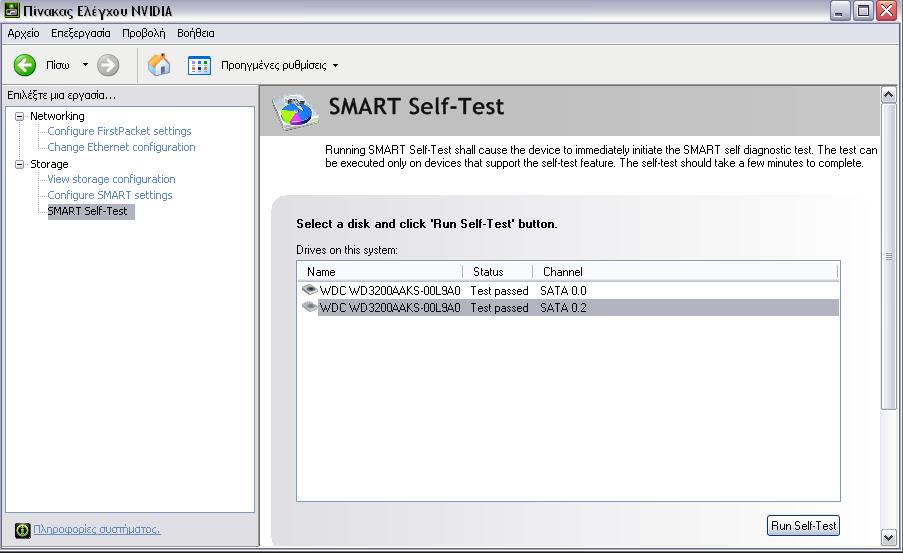
Task: Click the Test passed status for SATA 0.0
Action: click(499, 291)
